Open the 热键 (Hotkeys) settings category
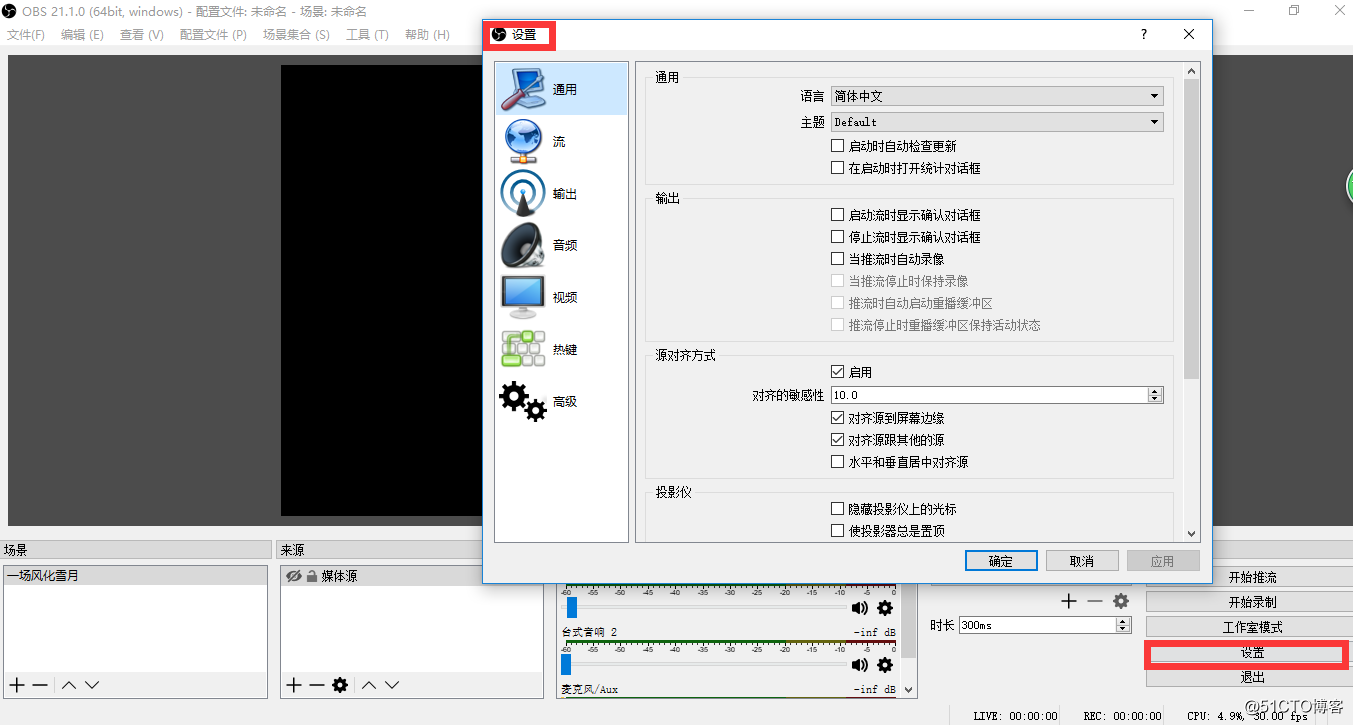The image size is (1353, 725). [561, 349]
